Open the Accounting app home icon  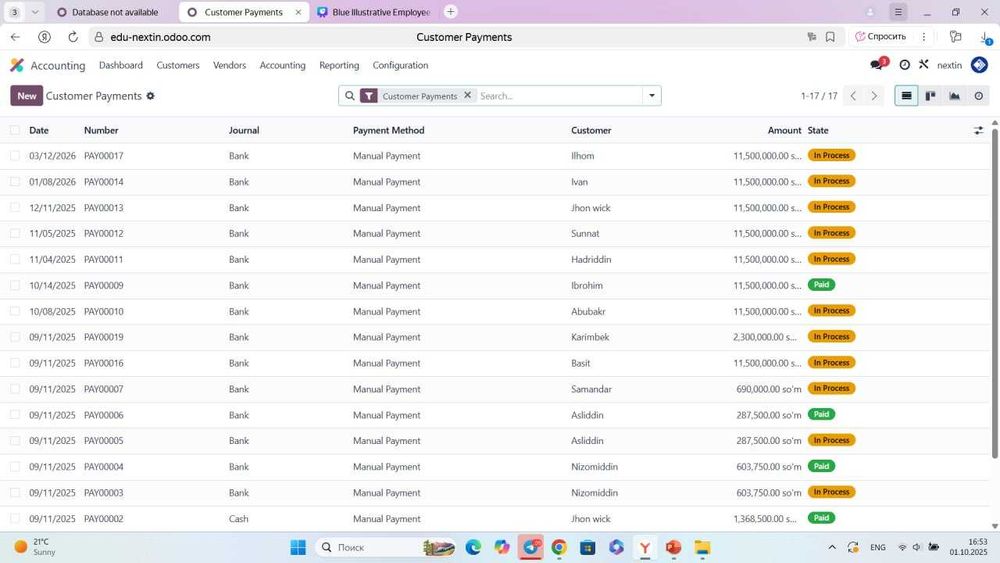click(17, 65)
